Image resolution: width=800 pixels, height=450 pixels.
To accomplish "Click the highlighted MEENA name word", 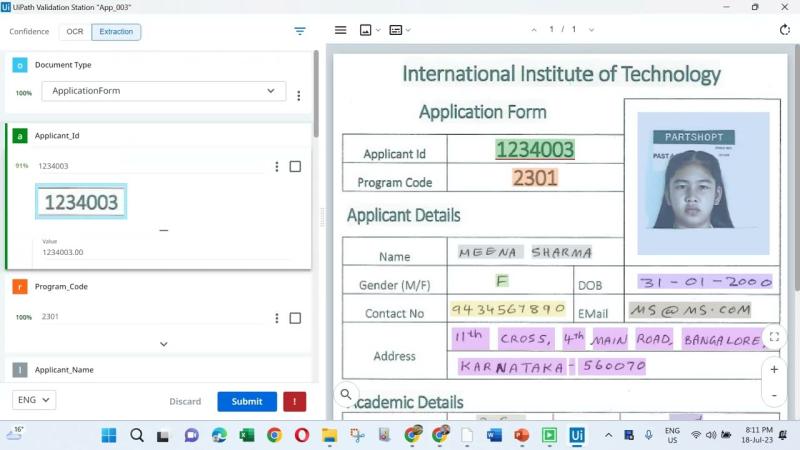I will coord(488,252).
